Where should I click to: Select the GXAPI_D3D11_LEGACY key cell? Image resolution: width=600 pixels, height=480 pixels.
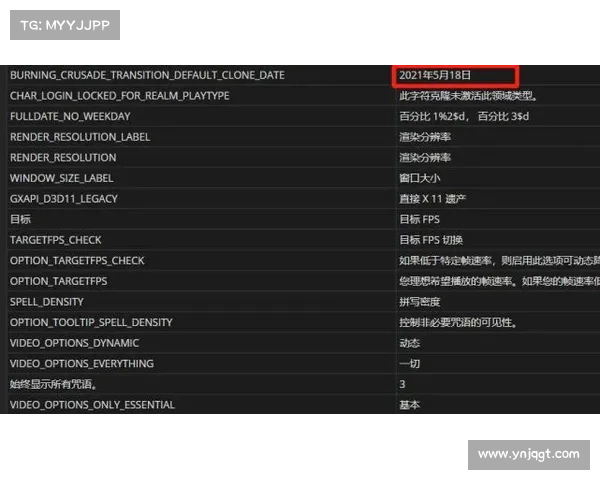[x=63, y=199]
